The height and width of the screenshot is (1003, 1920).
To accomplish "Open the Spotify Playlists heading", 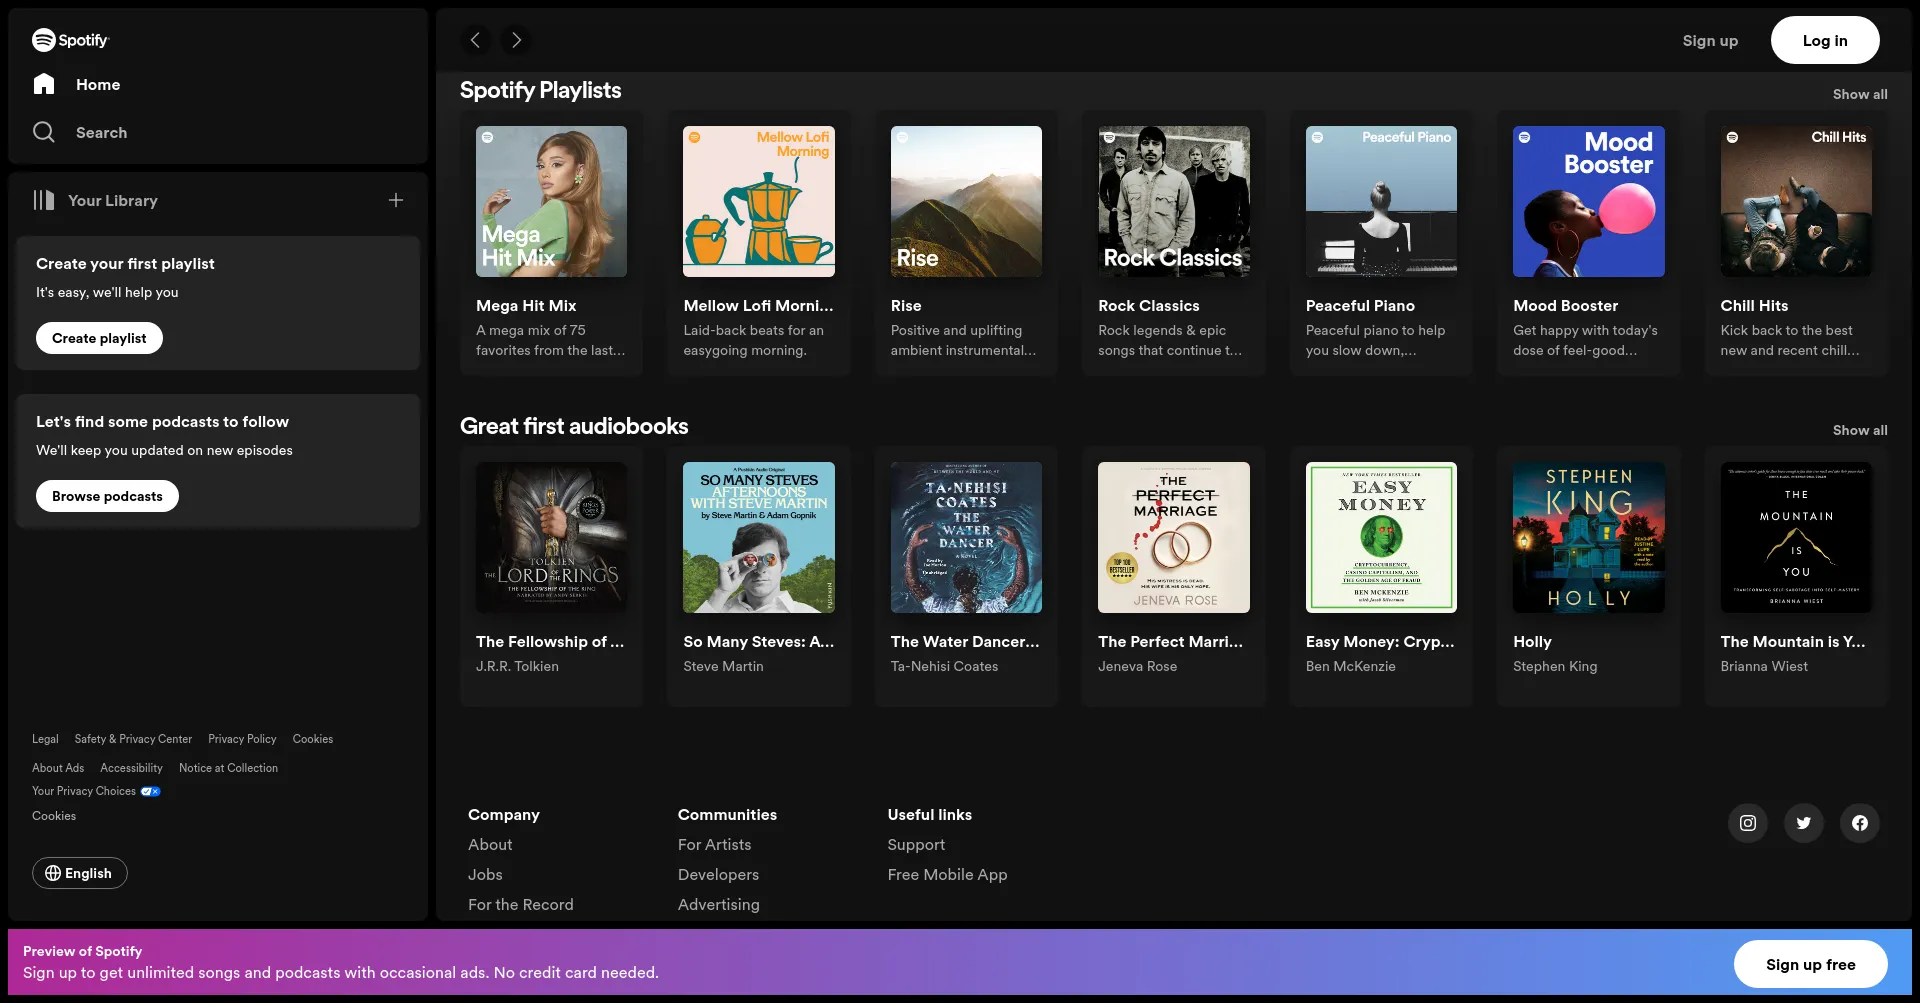I will (x=540, y=90).
